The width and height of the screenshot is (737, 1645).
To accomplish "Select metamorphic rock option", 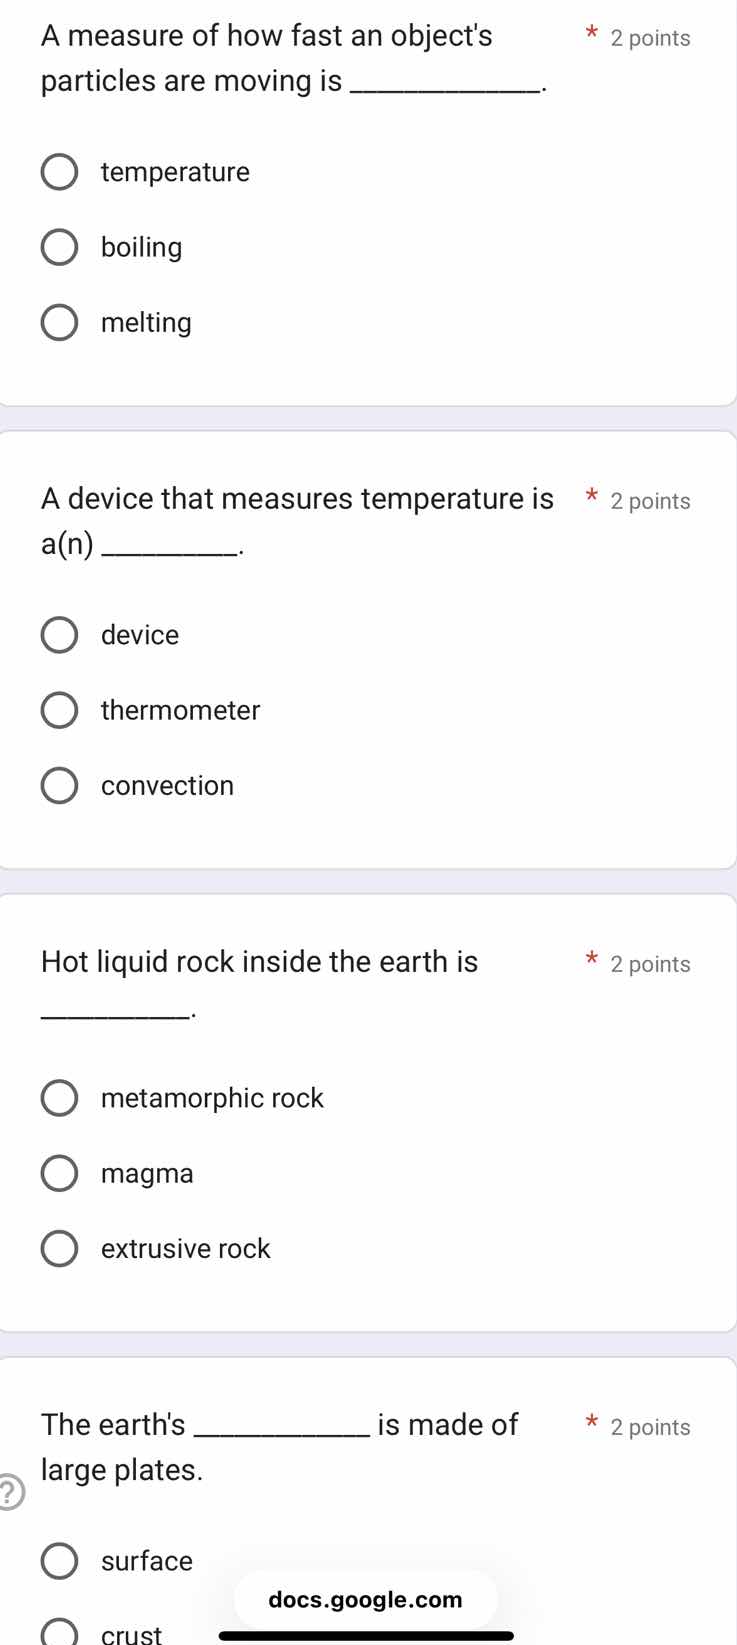I will (x=59, y=1097).
